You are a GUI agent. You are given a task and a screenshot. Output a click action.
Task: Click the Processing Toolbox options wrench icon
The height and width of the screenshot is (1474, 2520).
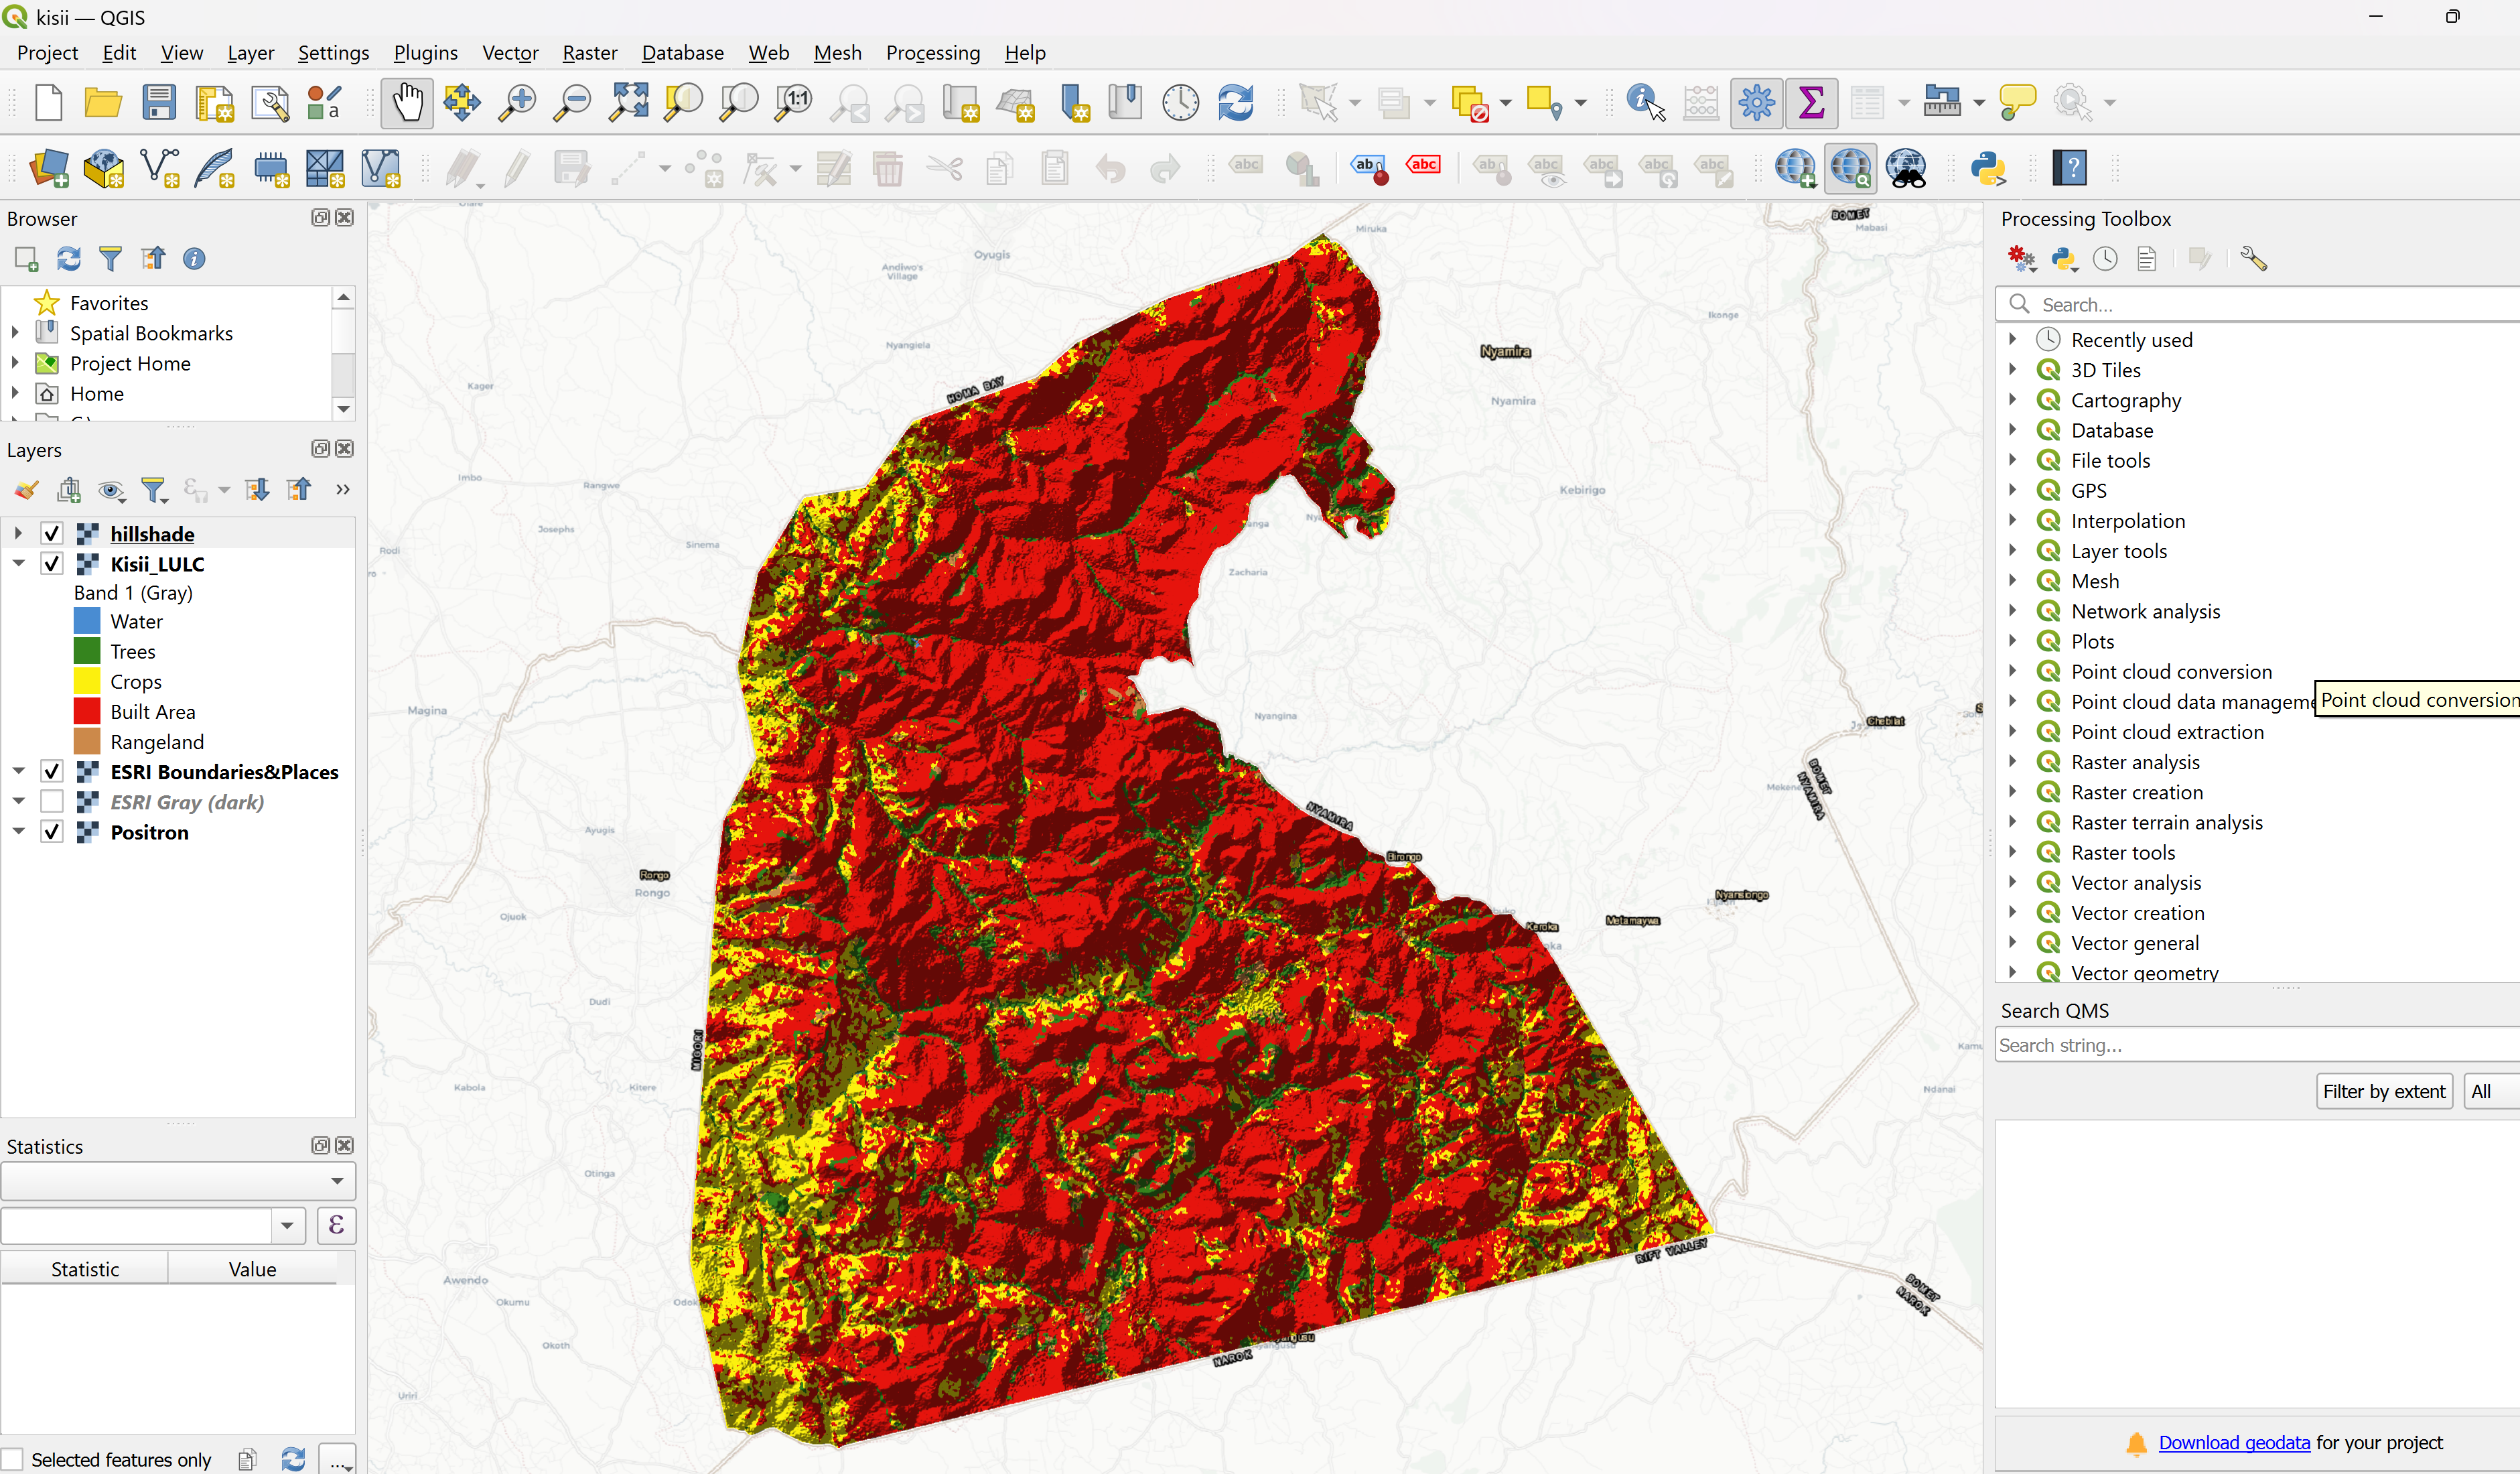coord(2253,259)
